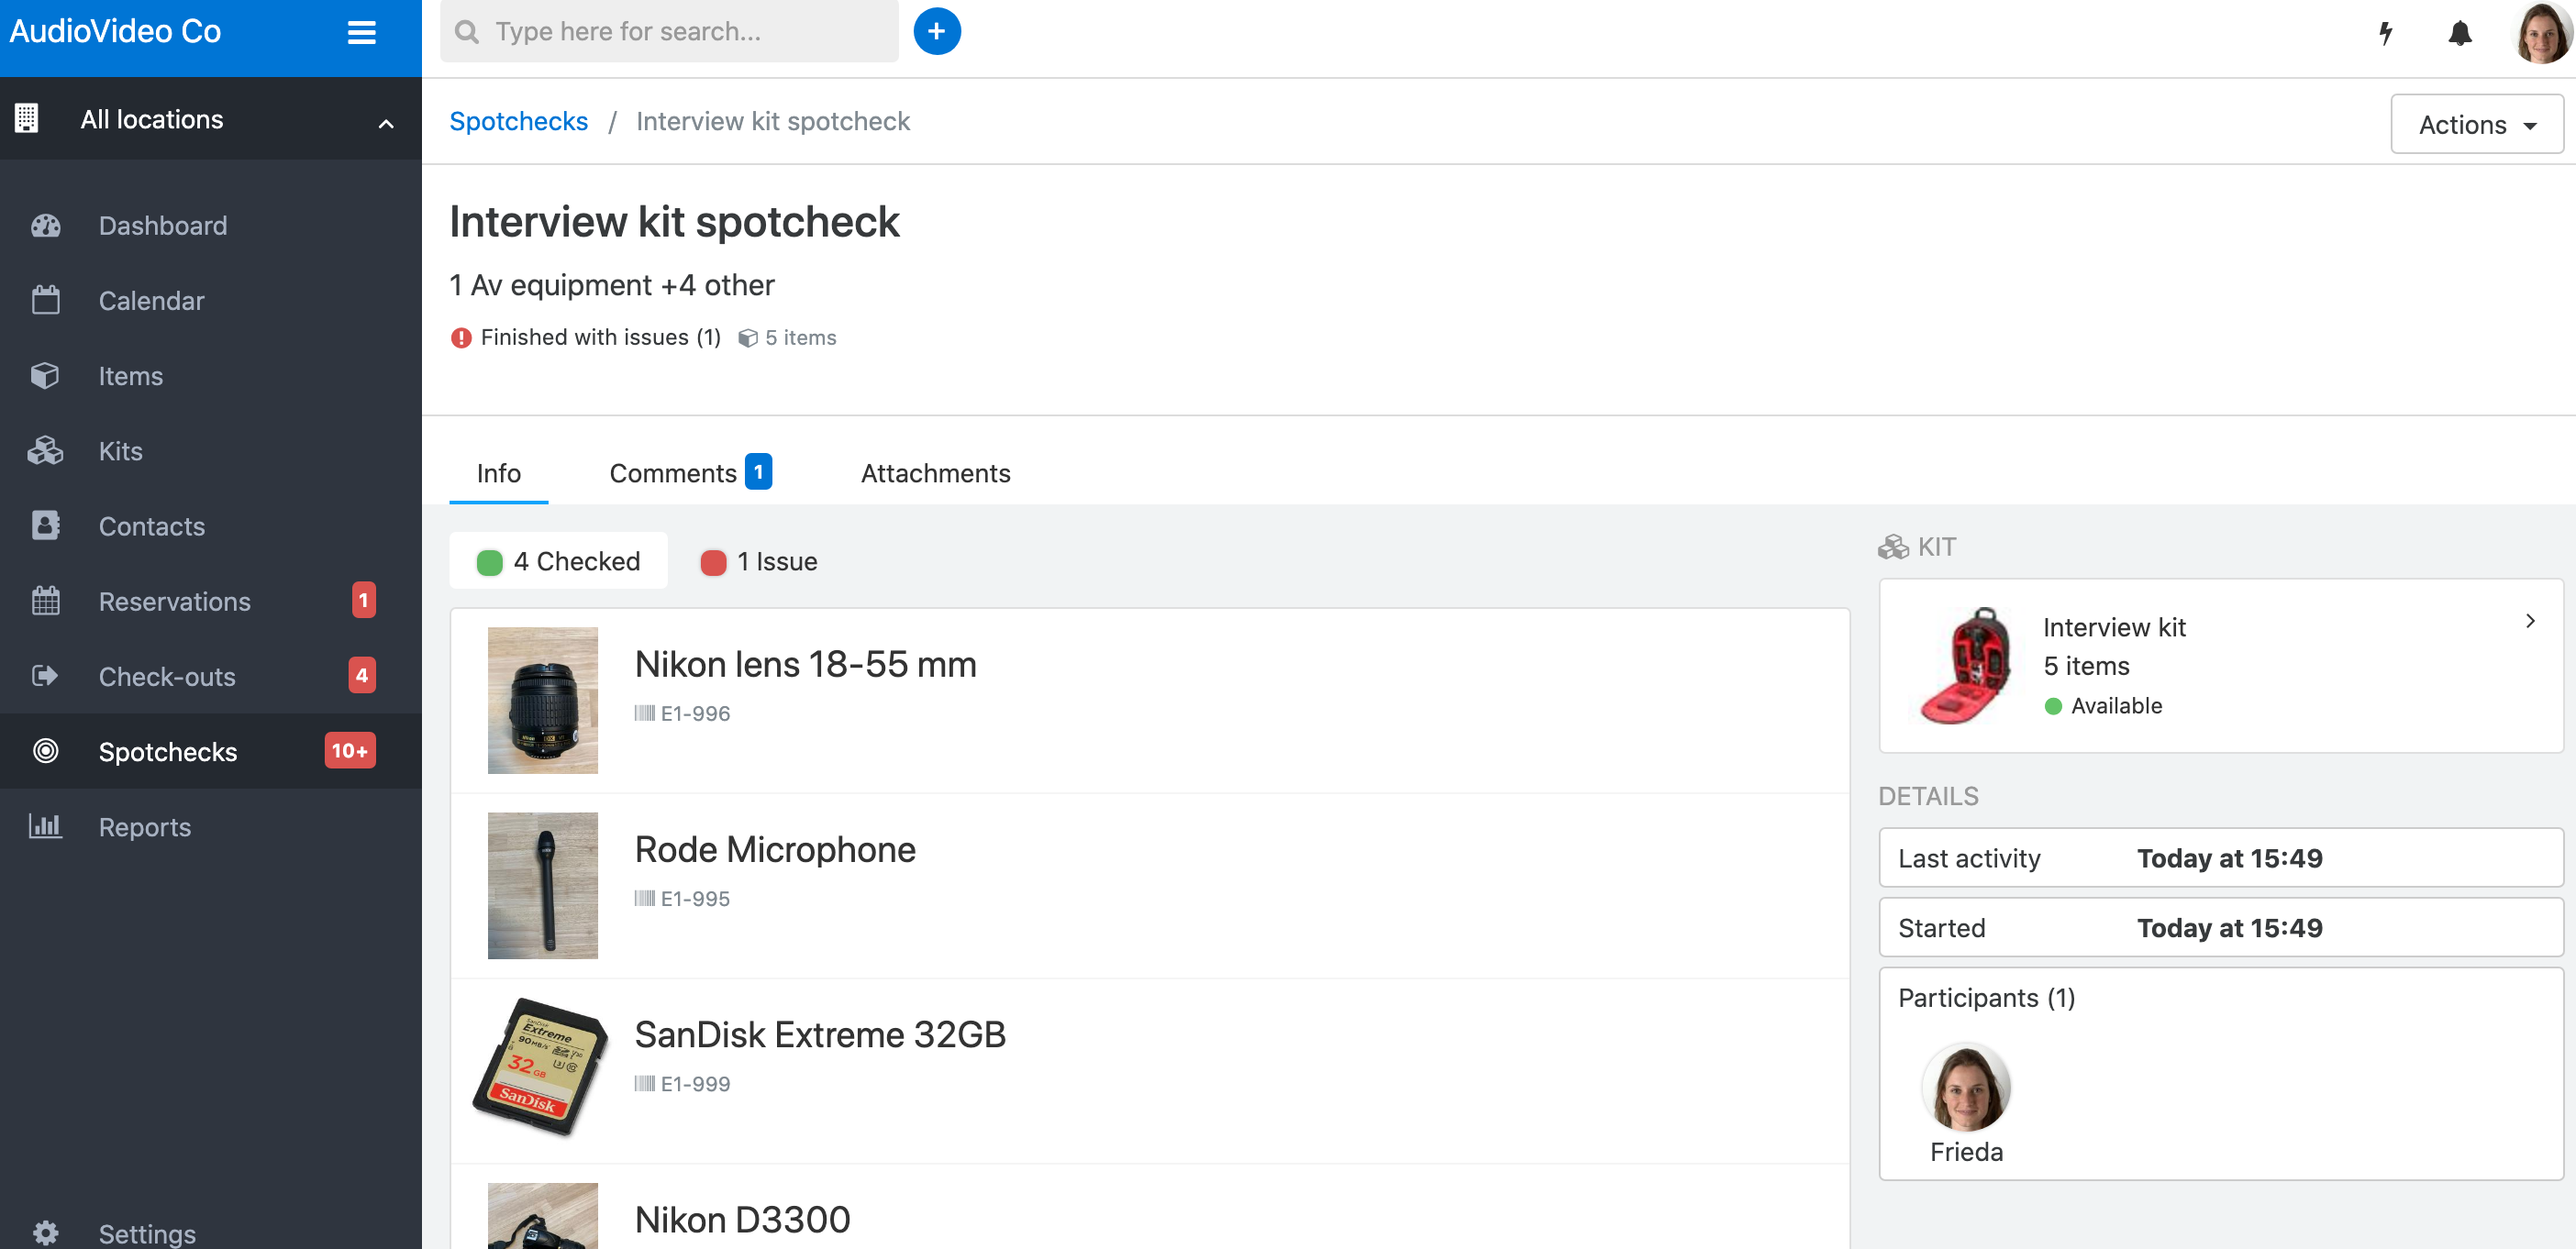This screenshot has height=1249, width=2576.
Task: Click the Spotchecks target icon
Action: [46, 751]
